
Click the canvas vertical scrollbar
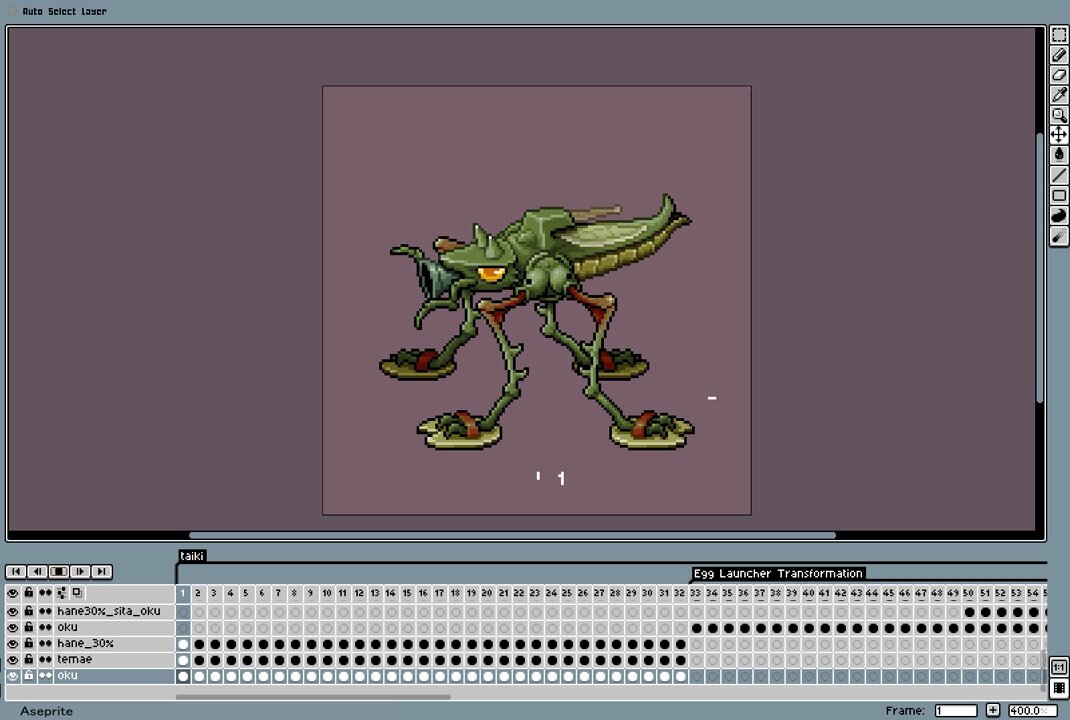1039,268
